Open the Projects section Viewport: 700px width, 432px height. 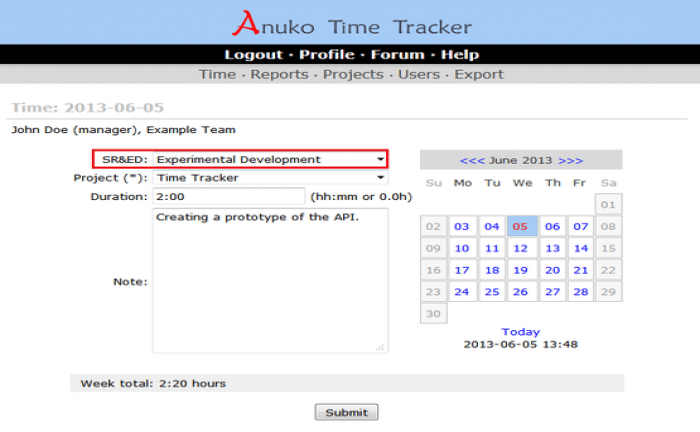click(x=352, y=74)
